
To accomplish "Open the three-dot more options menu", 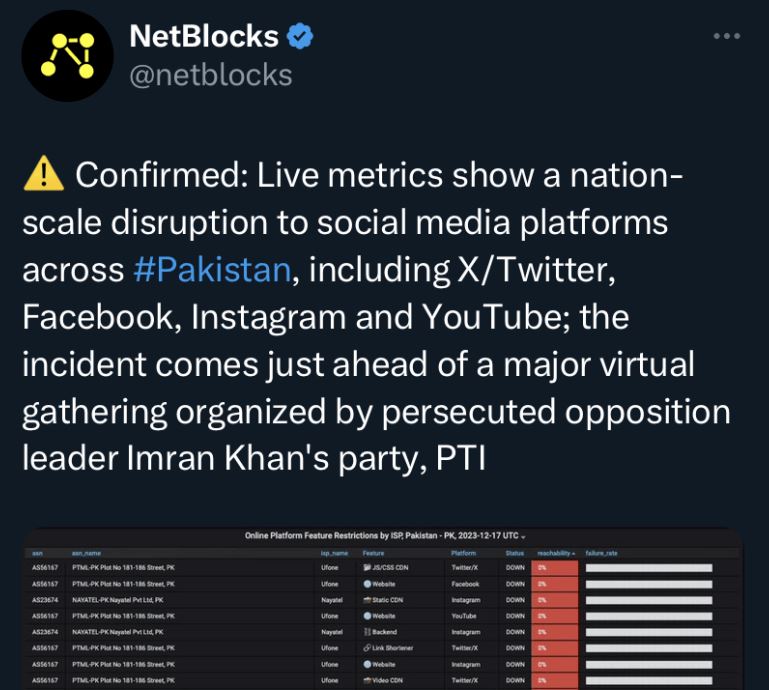I will (x=727, y=36).
